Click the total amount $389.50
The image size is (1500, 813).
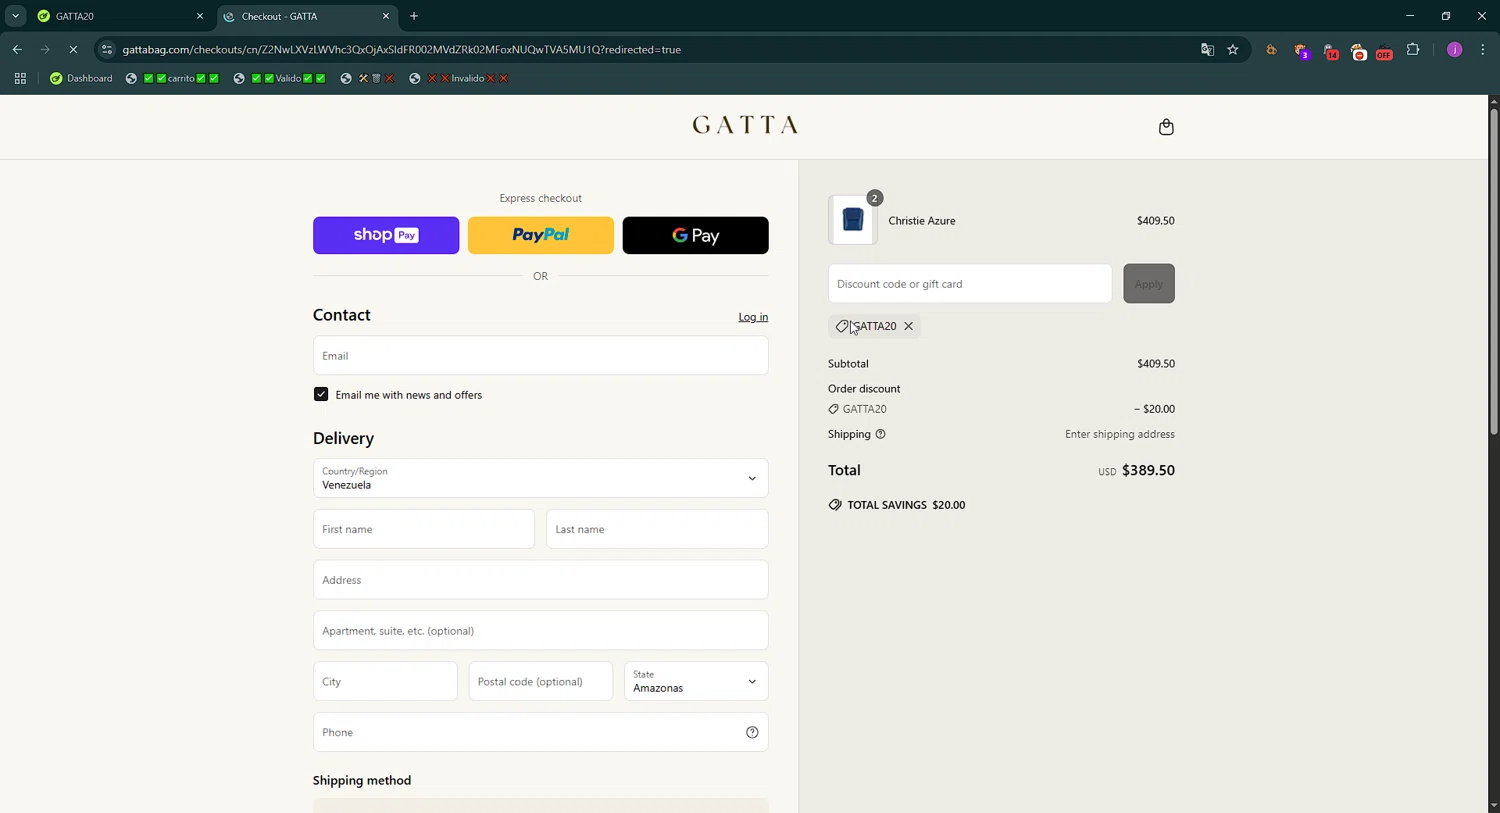(x=1148, y=470)
